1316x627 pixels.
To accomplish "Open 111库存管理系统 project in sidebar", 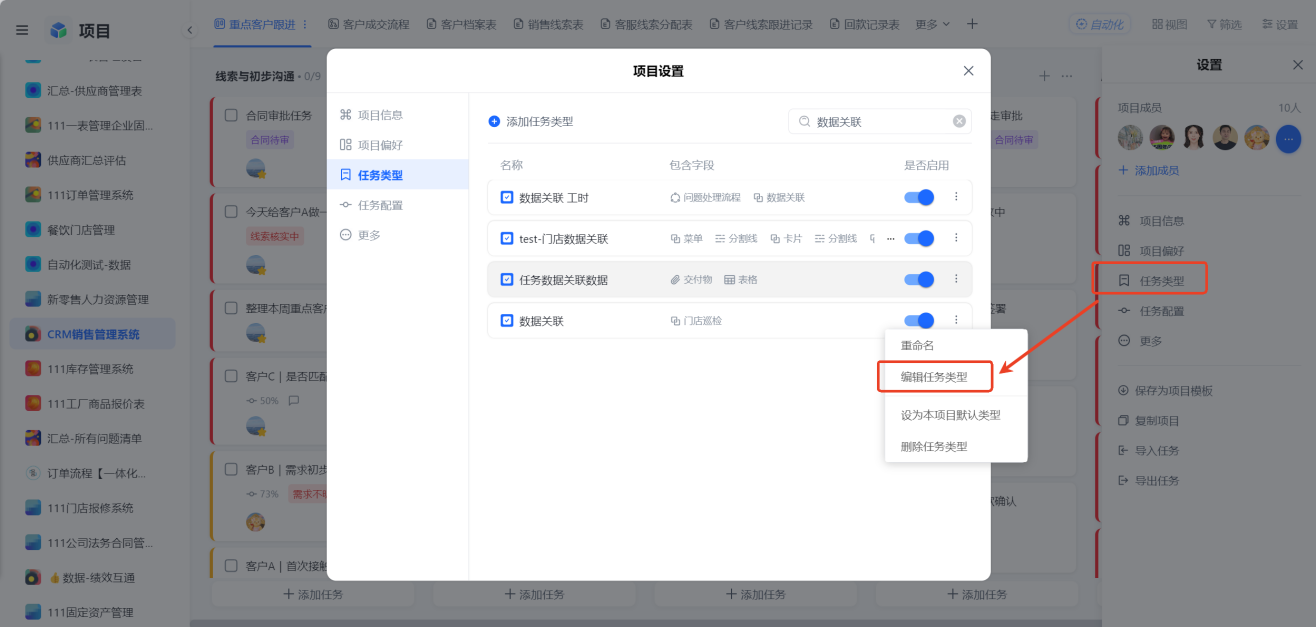I will (92, 369).
